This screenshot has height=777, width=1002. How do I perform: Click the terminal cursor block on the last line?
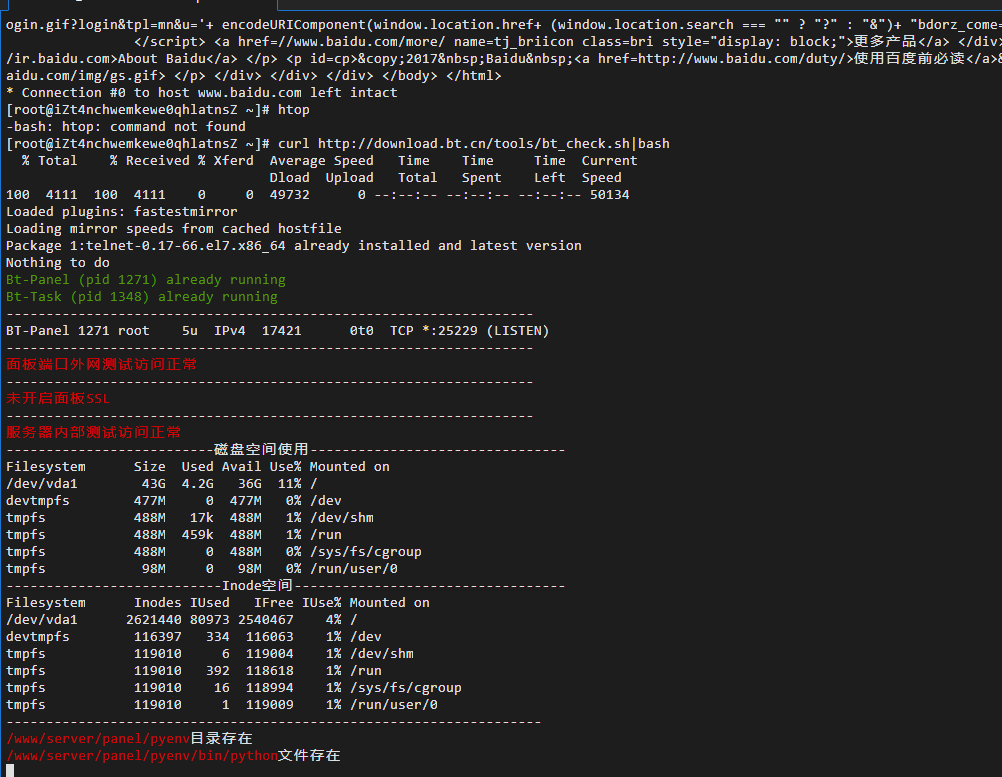click(10, 770)
